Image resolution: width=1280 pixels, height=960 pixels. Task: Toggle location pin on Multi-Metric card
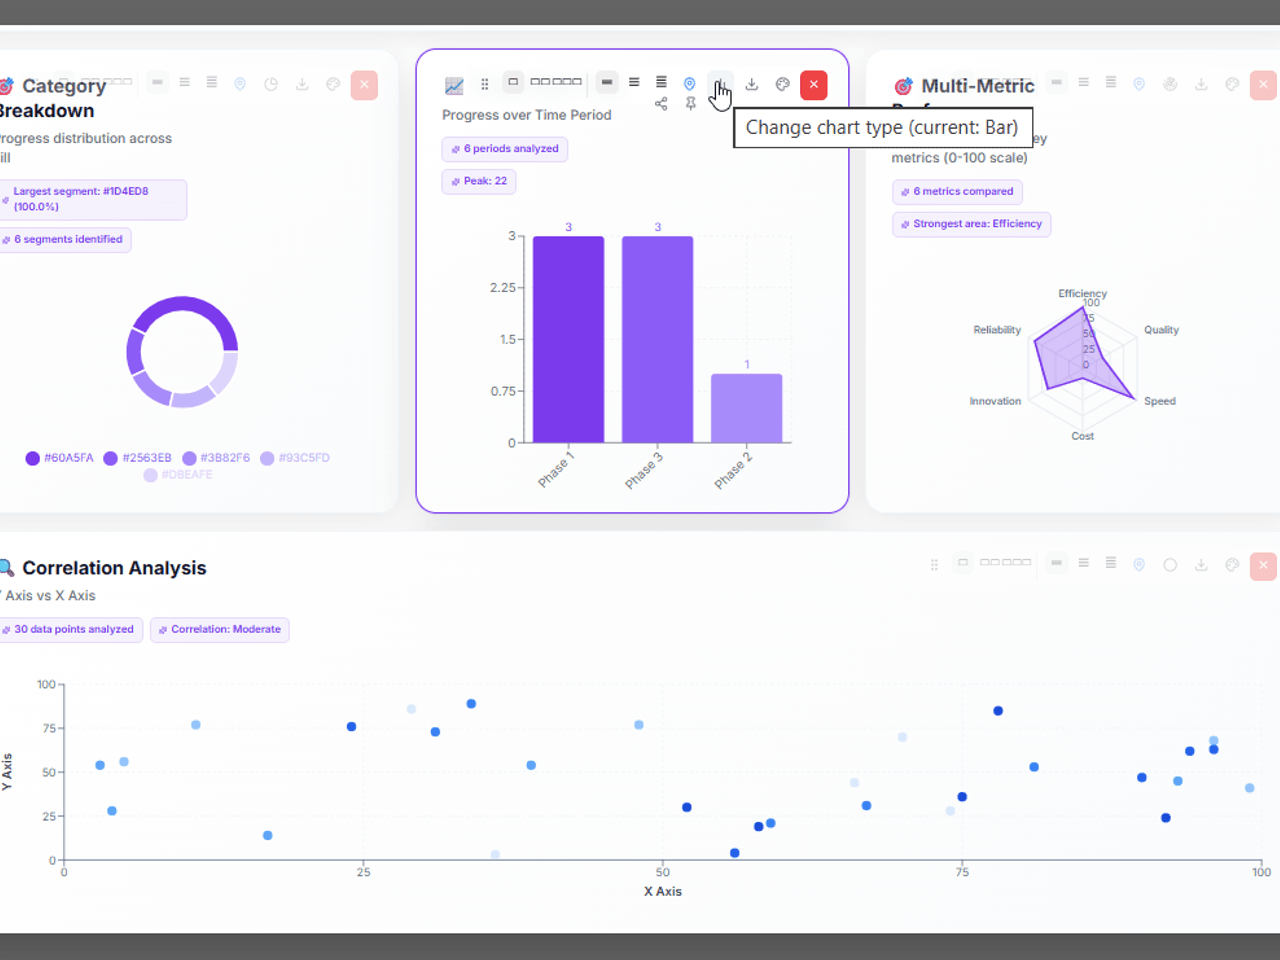coord(1139,84)
